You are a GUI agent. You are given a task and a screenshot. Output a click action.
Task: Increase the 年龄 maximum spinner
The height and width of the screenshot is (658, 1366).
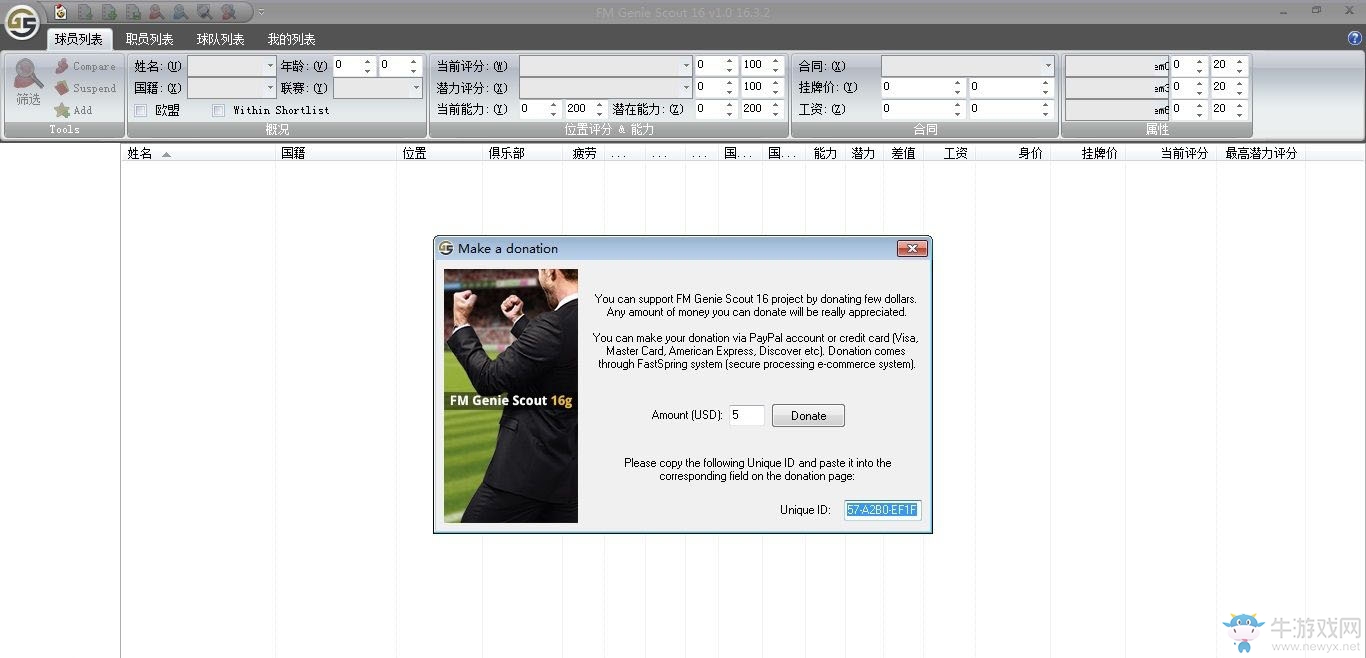point(413,61)
